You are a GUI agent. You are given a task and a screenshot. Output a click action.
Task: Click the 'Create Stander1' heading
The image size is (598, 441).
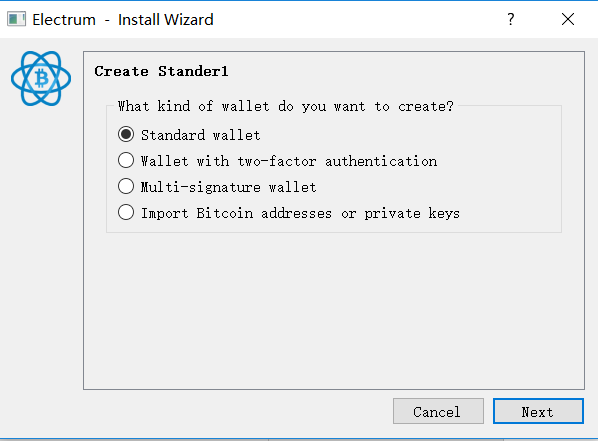click(161, 71)
